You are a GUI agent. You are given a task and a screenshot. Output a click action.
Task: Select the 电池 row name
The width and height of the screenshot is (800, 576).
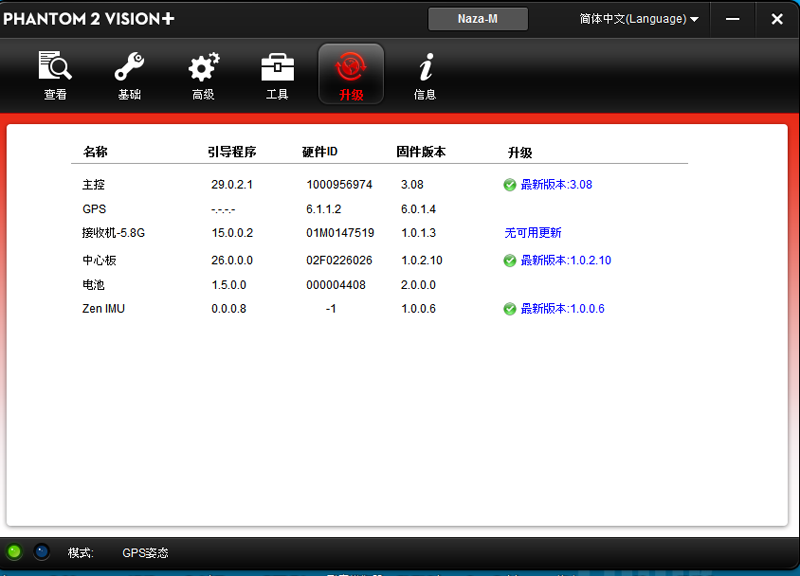(x=93, y=285)
